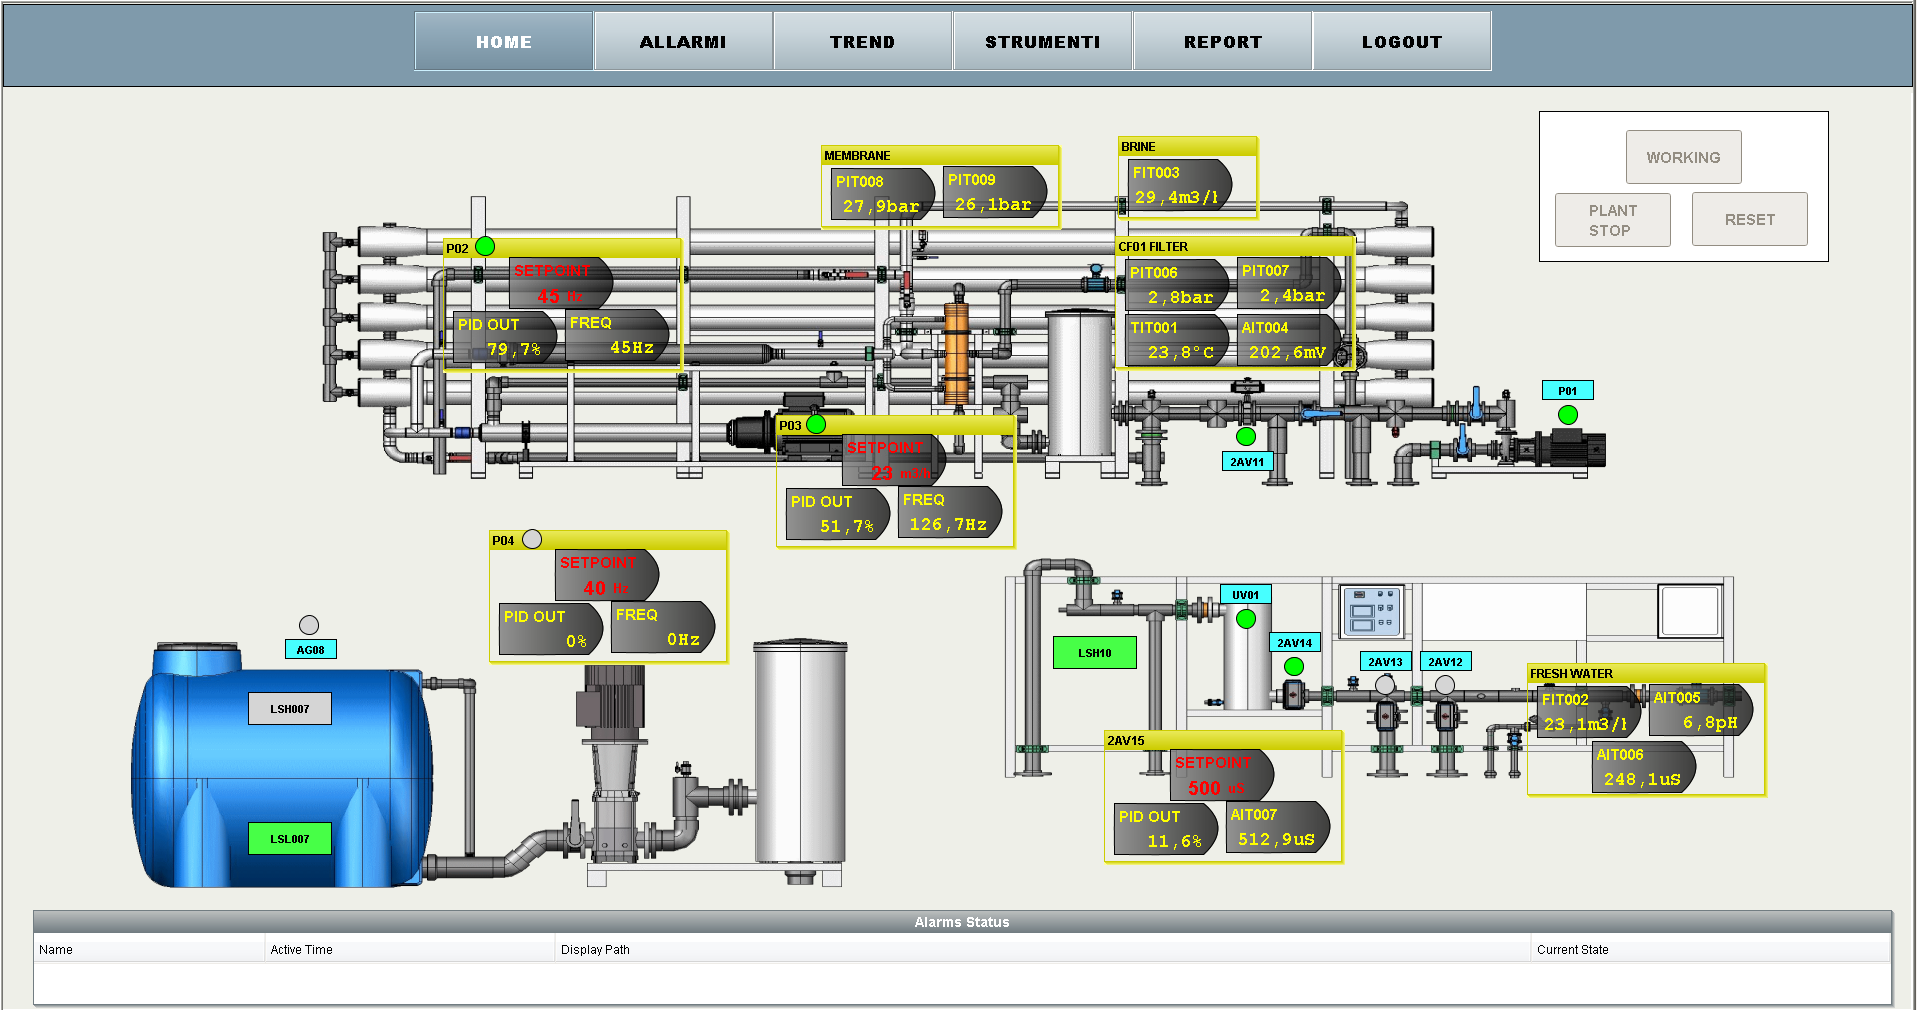Click the LOGOUT tab
The image size is (1917, 1010).
point(1402,41)
